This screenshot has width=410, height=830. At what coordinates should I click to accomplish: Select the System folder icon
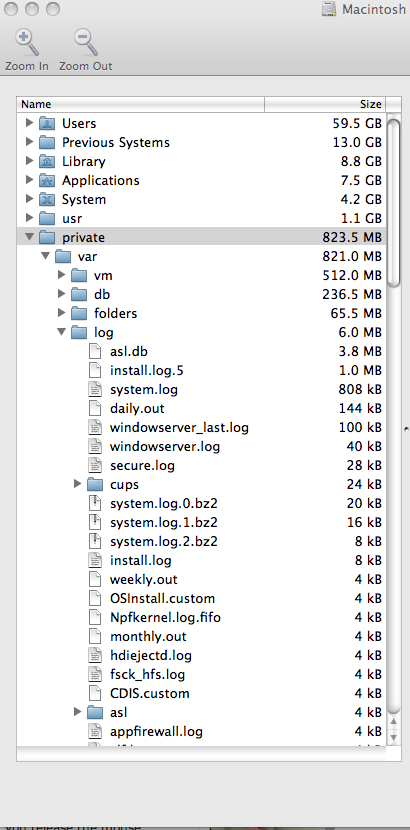tap(47, 200)
